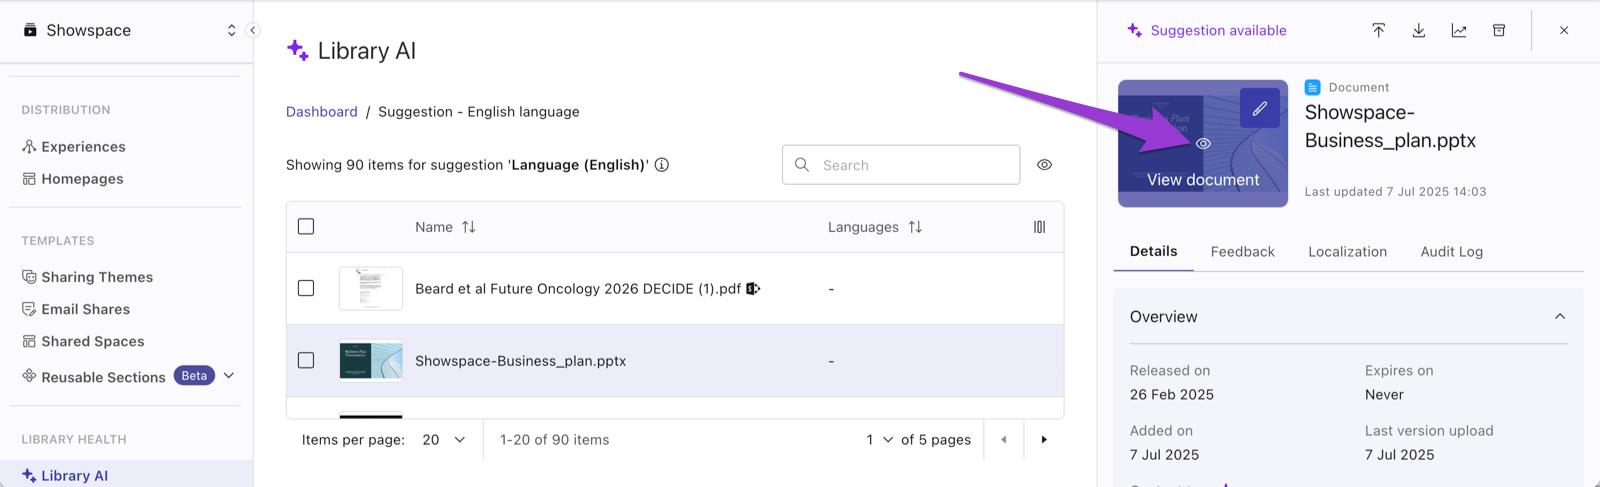Click the download icon in document panel

(1418, 30)
